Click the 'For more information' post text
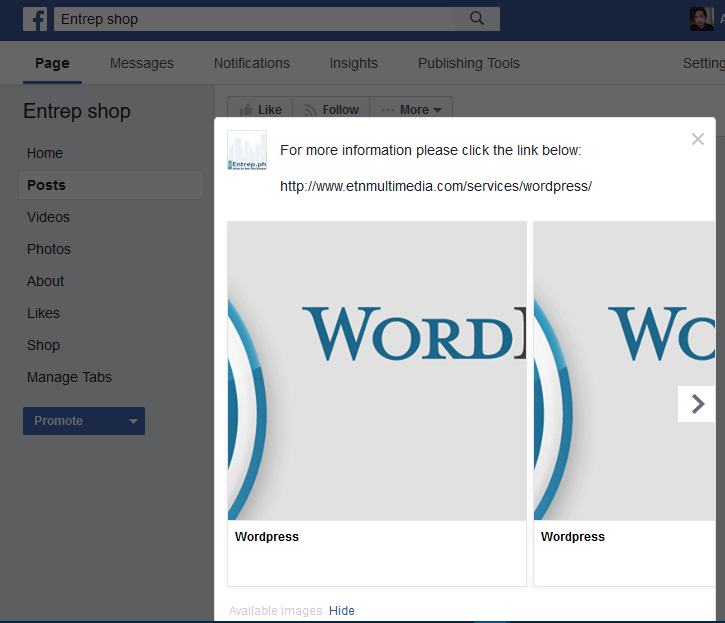This screenshot has width=725, height=623. point(430,150)
